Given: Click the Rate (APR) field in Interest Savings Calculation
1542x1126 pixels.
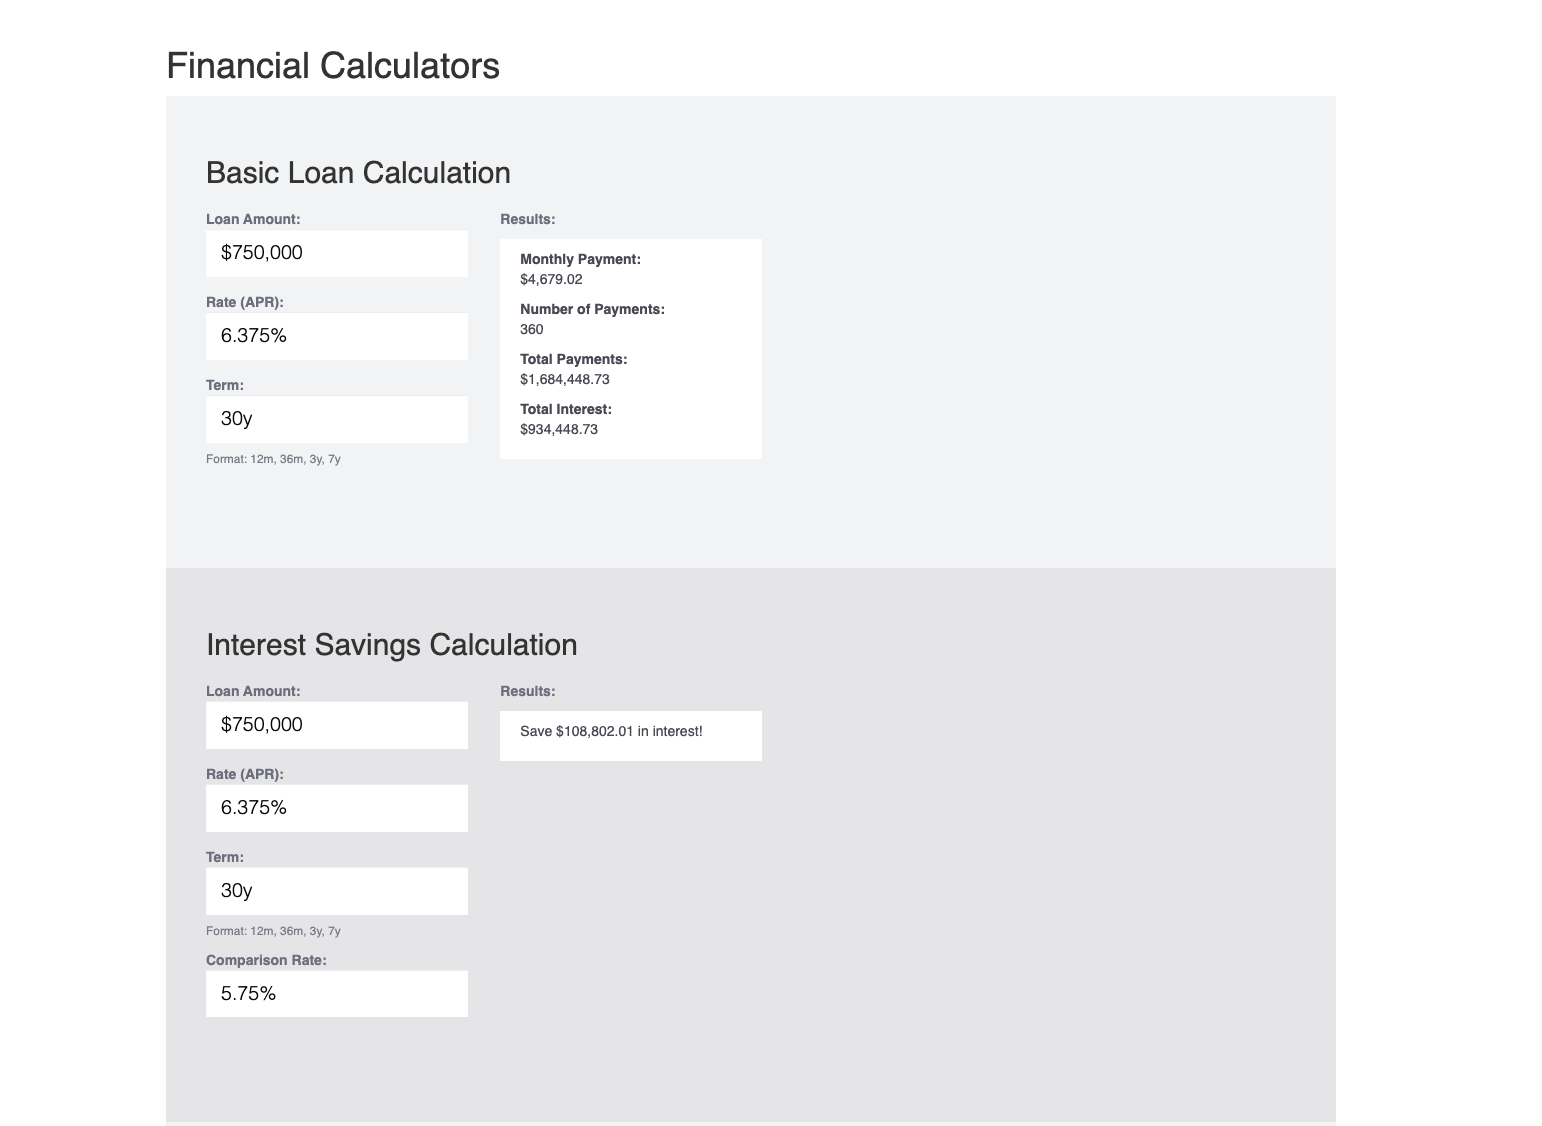Looking at the screenshot, I should click(336, 807).
